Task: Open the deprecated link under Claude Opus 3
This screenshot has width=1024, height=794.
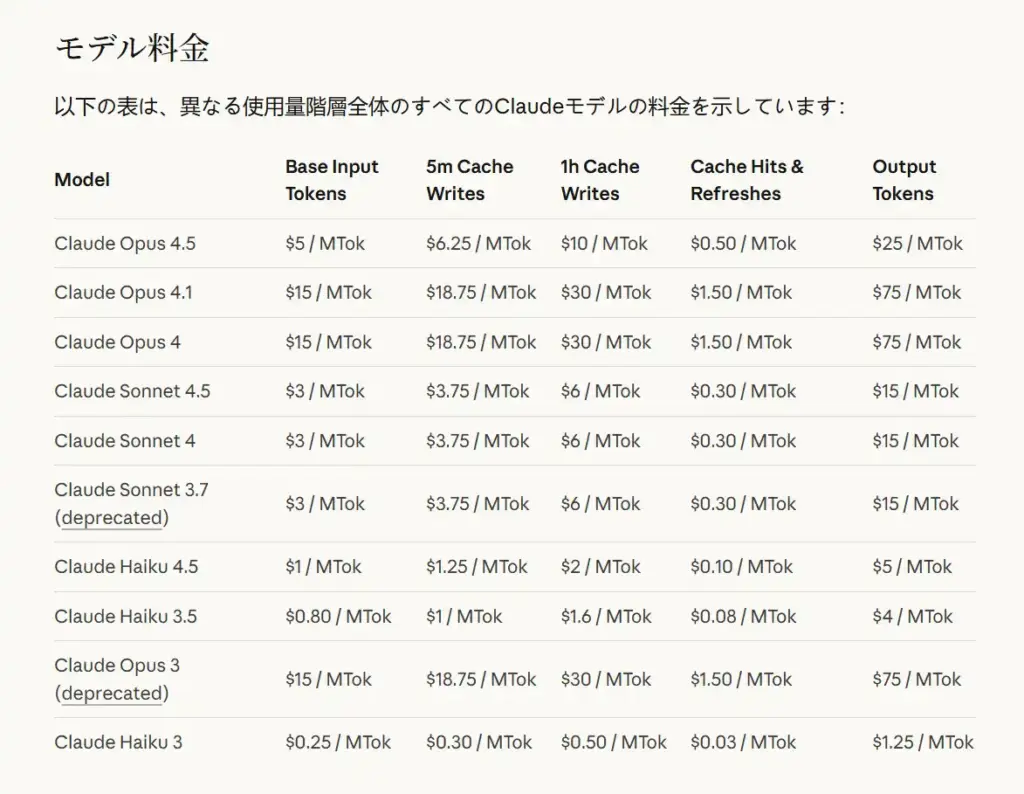Action: coord(112,694)
